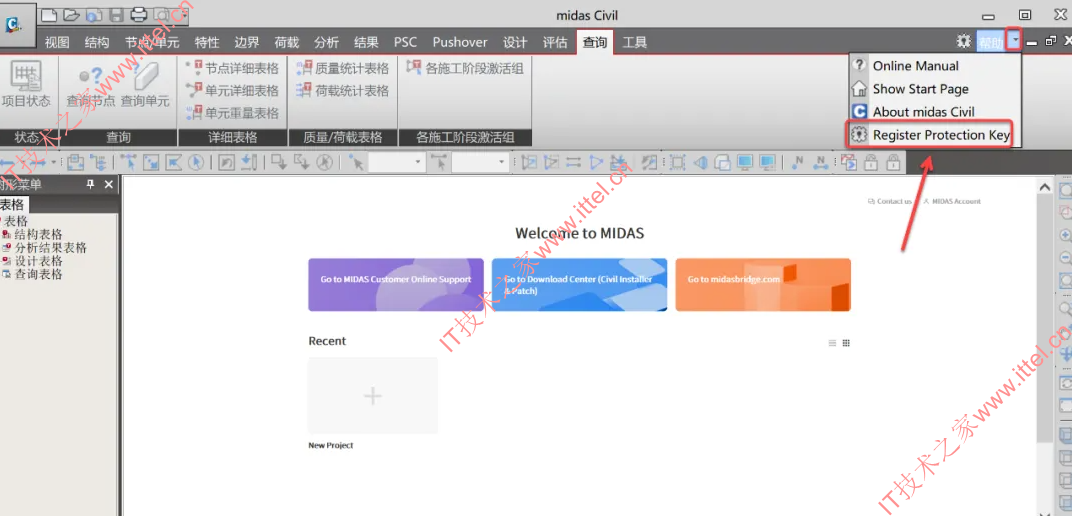
Task: Click the blue monitor display icon
Action: (x=745, y=163)
